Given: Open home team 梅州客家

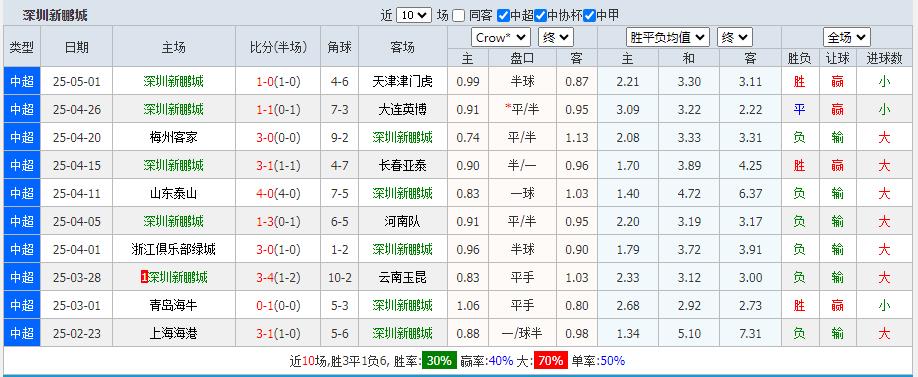Looking at the screenshot, I should [x=173, y=138].
